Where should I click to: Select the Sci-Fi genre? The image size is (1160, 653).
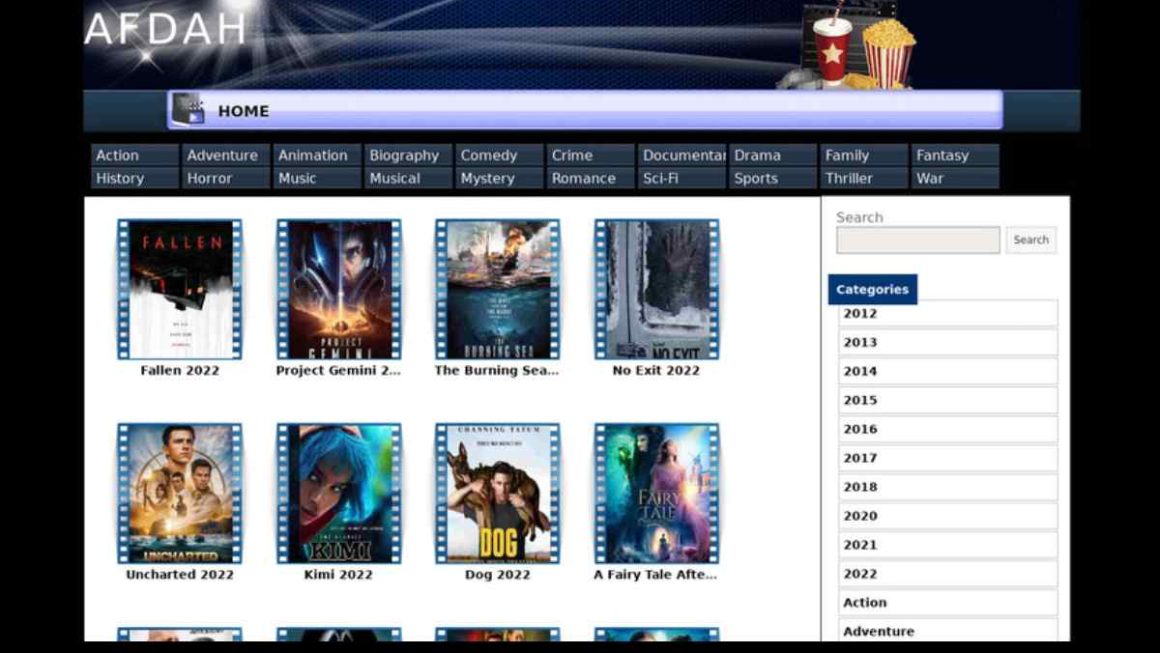[x=681, y=178]
